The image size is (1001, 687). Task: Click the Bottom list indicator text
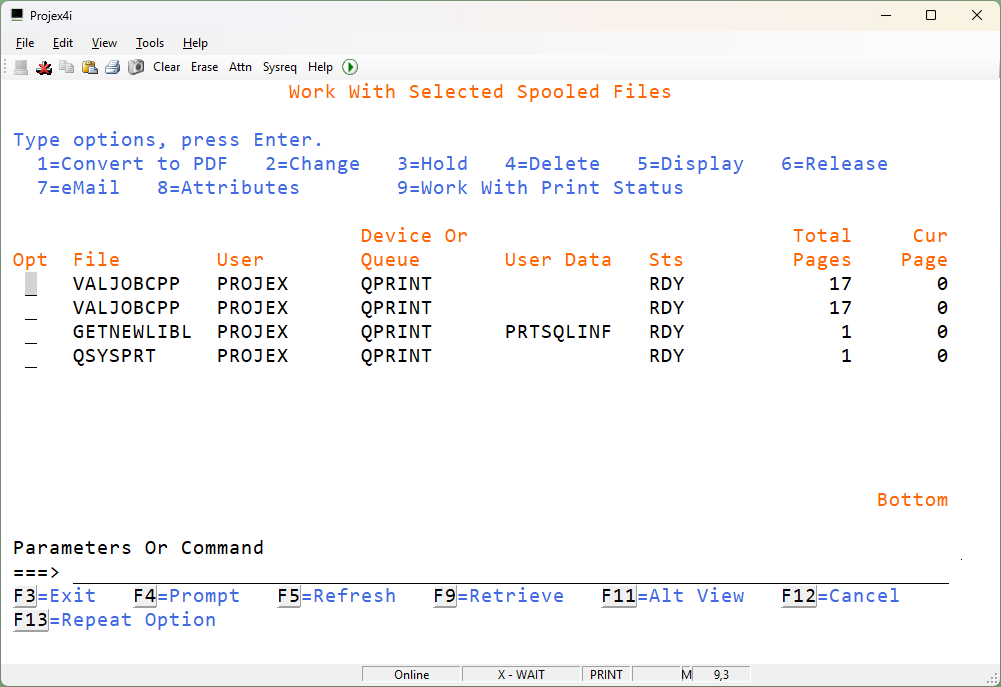click(912, 500)
